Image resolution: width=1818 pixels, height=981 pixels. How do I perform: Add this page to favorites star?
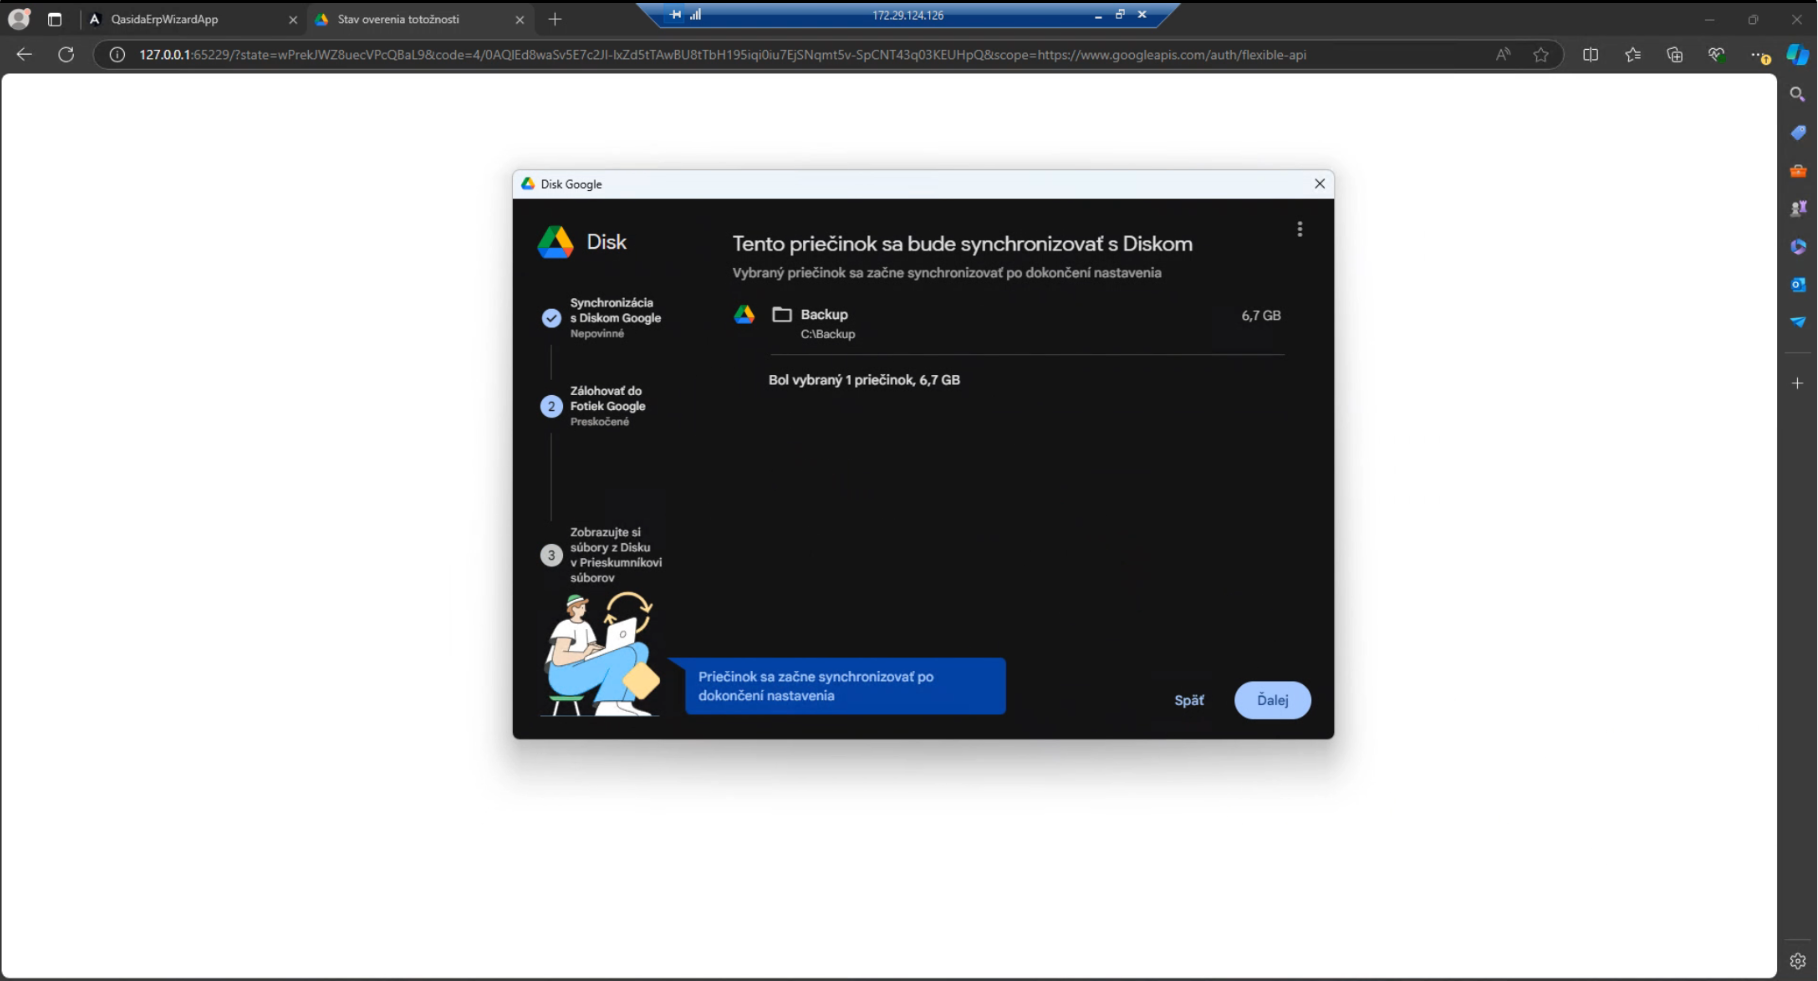tap(1541, 55)
